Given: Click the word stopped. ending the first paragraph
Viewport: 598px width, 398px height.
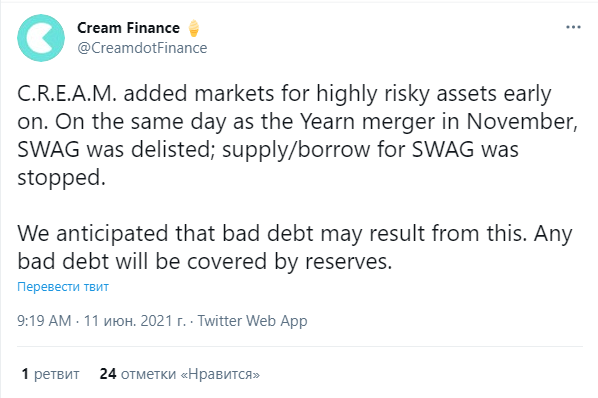Looking at the screenshot, I should 61,178.
